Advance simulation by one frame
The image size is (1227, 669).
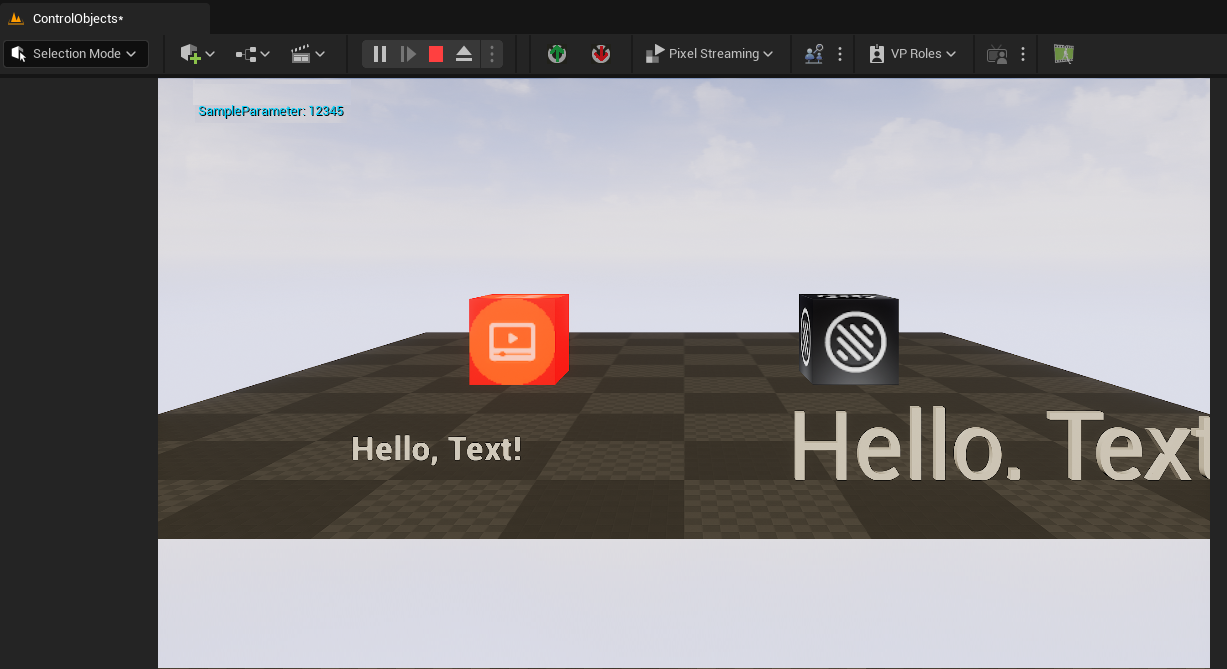click(408, 54)
